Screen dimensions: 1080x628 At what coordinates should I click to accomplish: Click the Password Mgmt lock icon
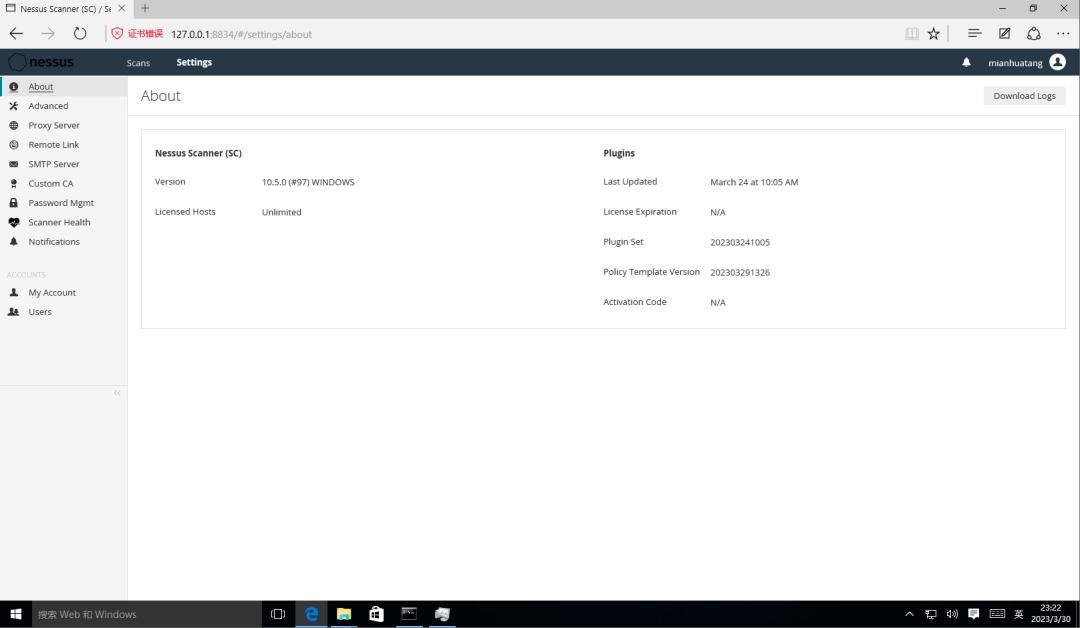click(x=14, y=203)
